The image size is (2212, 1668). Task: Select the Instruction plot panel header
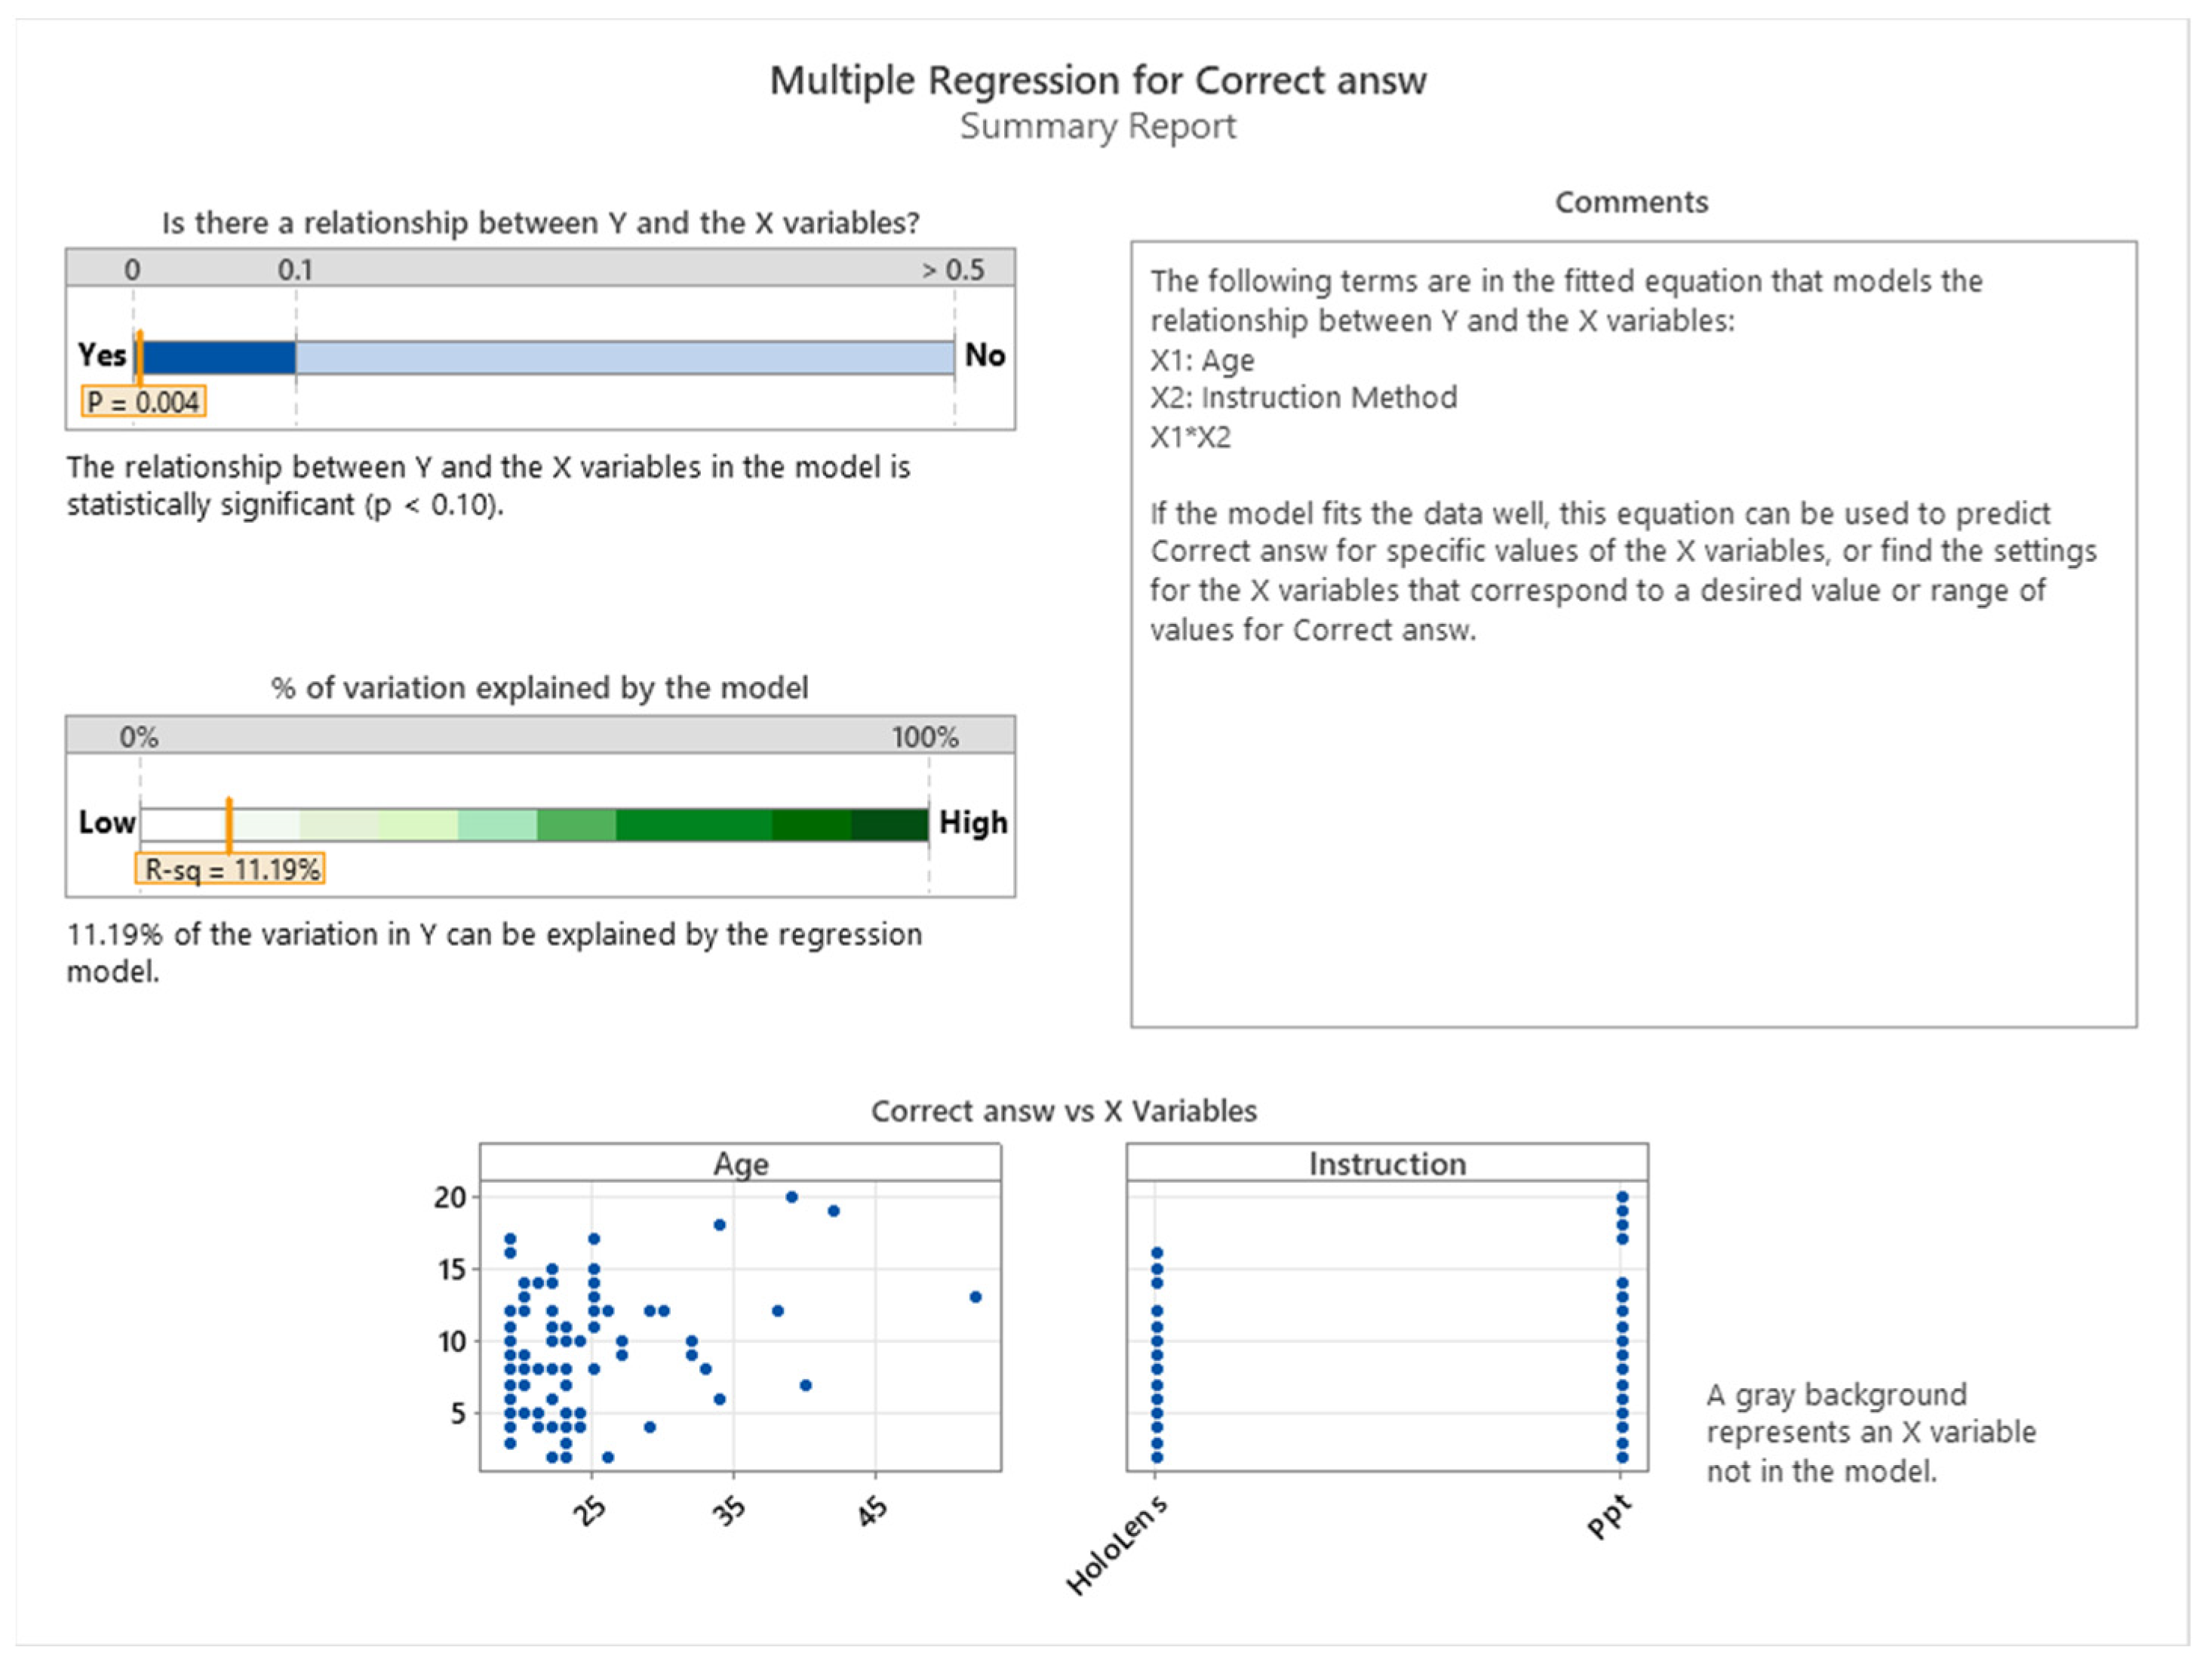tap(1387, 1163)
